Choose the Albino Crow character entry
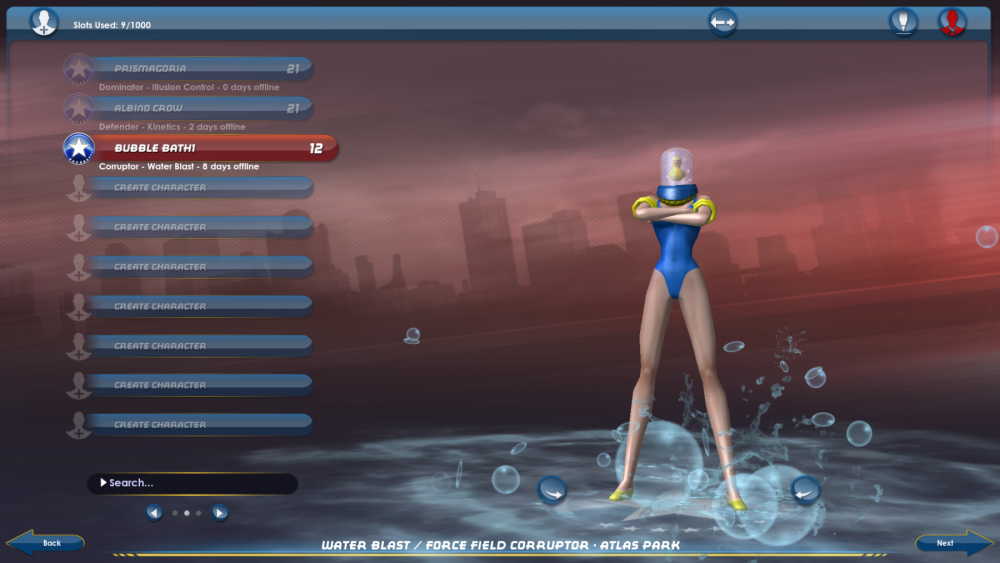The width and height of the screenshot is (1000, 563). click(200, 108)
